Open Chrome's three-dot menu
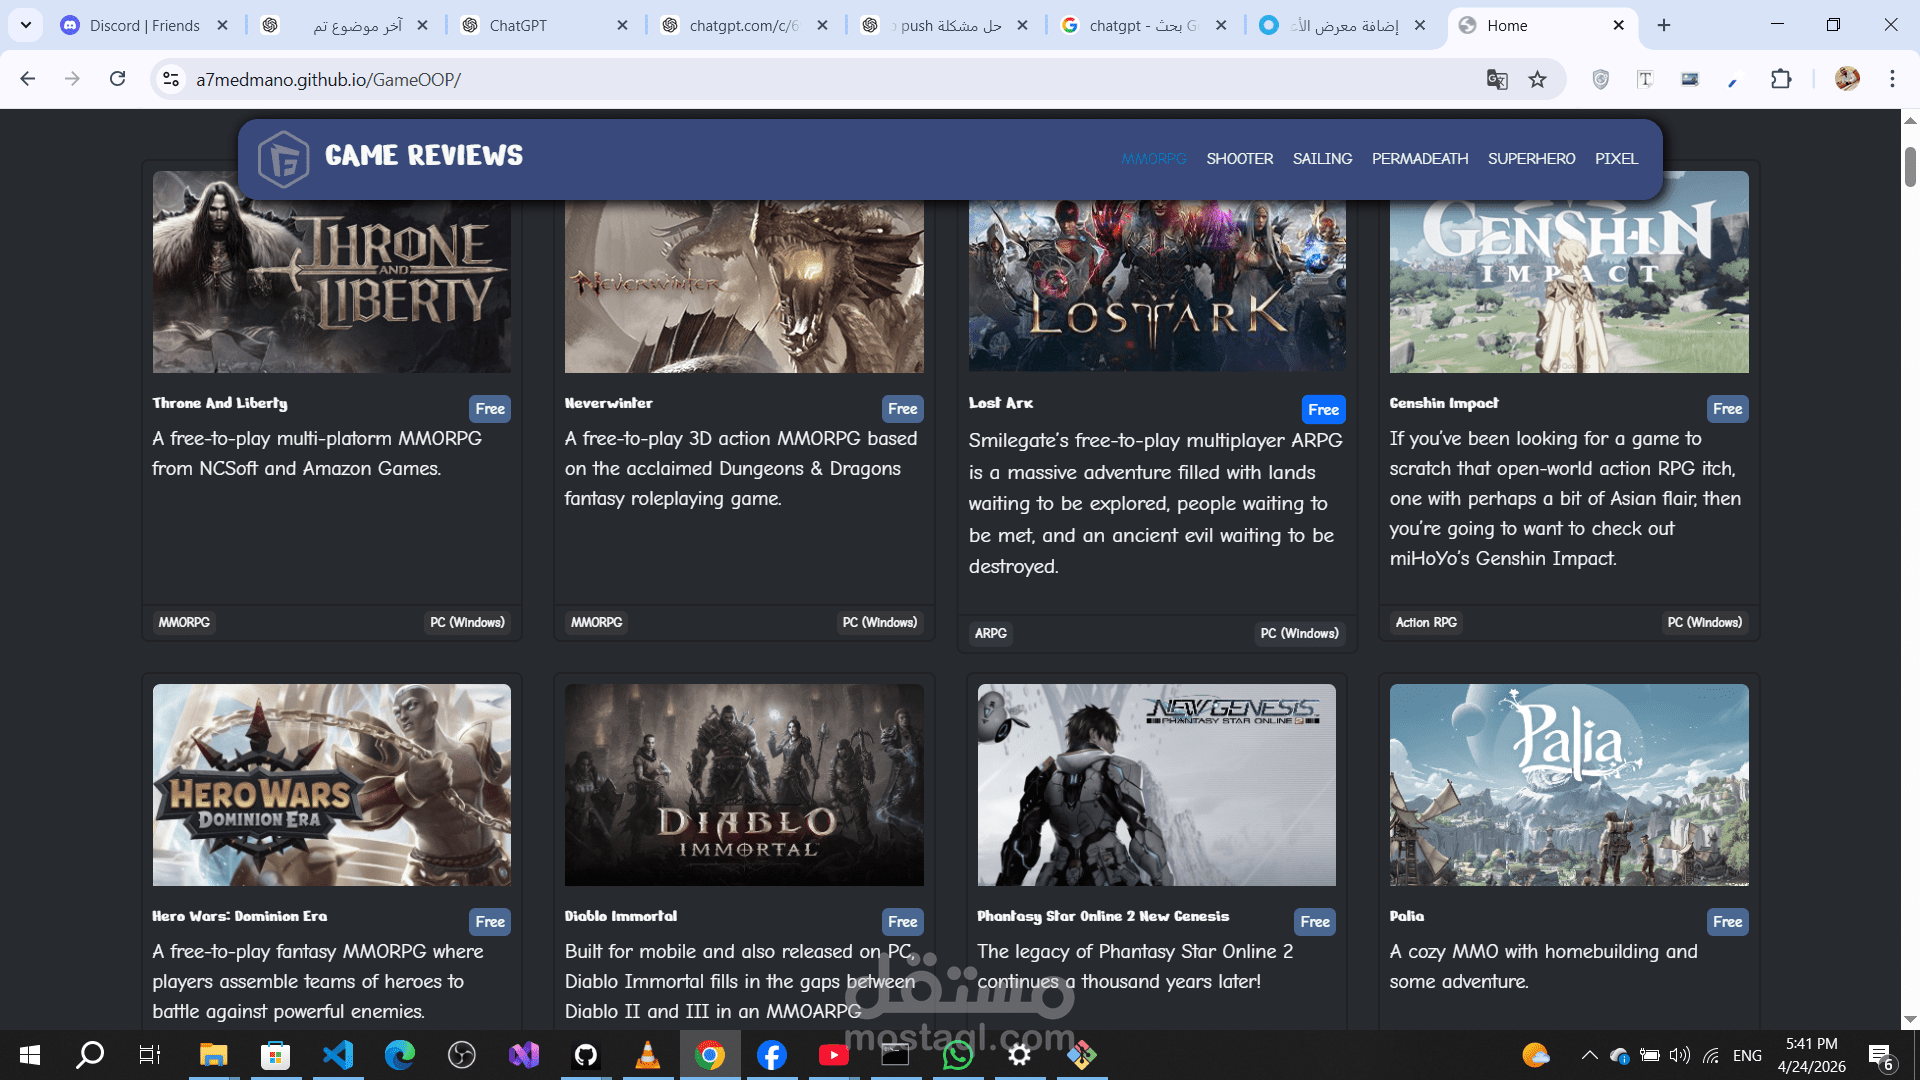 coord(1892,79)
